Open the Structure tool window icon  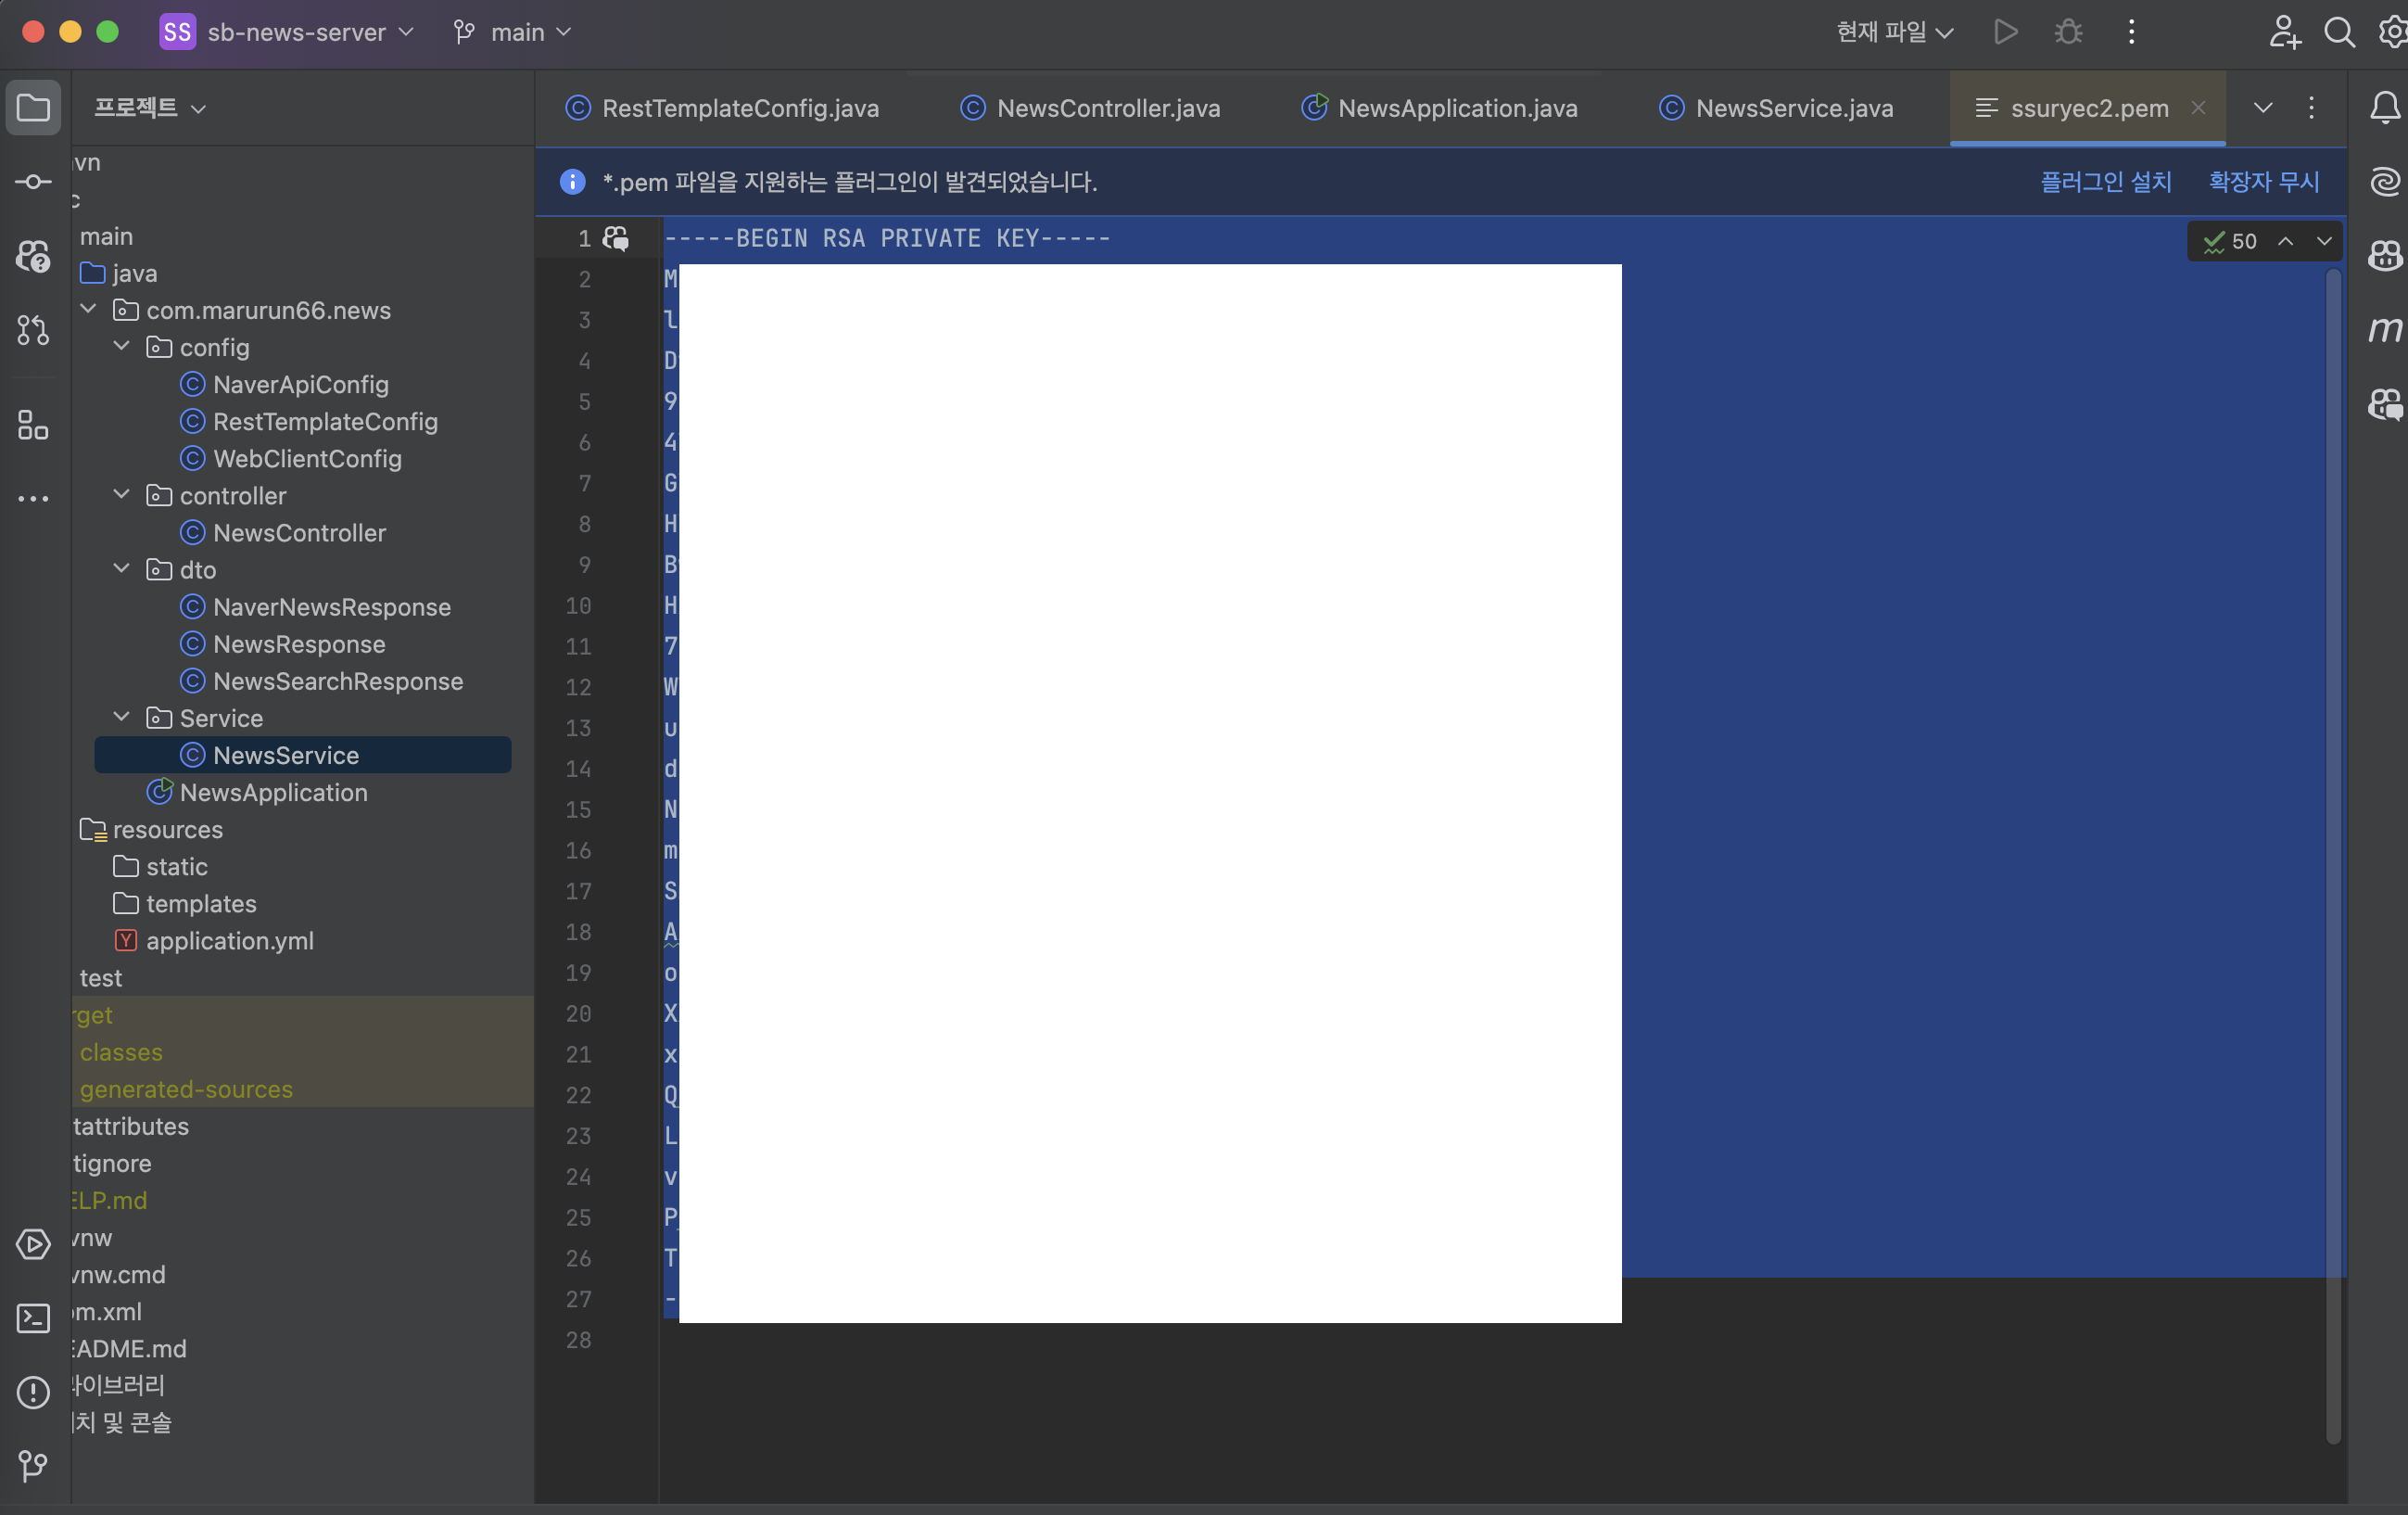[33, 425]
